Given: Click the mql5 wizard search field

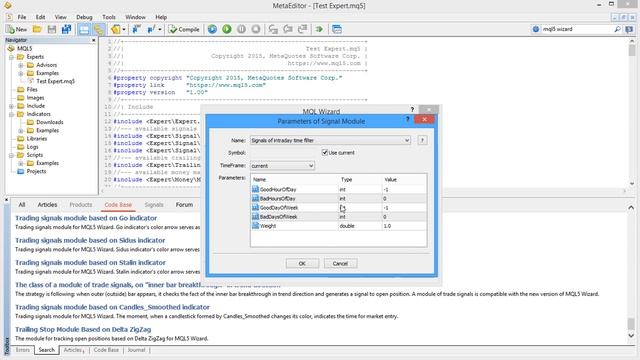Looking at the screenshot, I should pyautogui.click(x=576, y=29).
